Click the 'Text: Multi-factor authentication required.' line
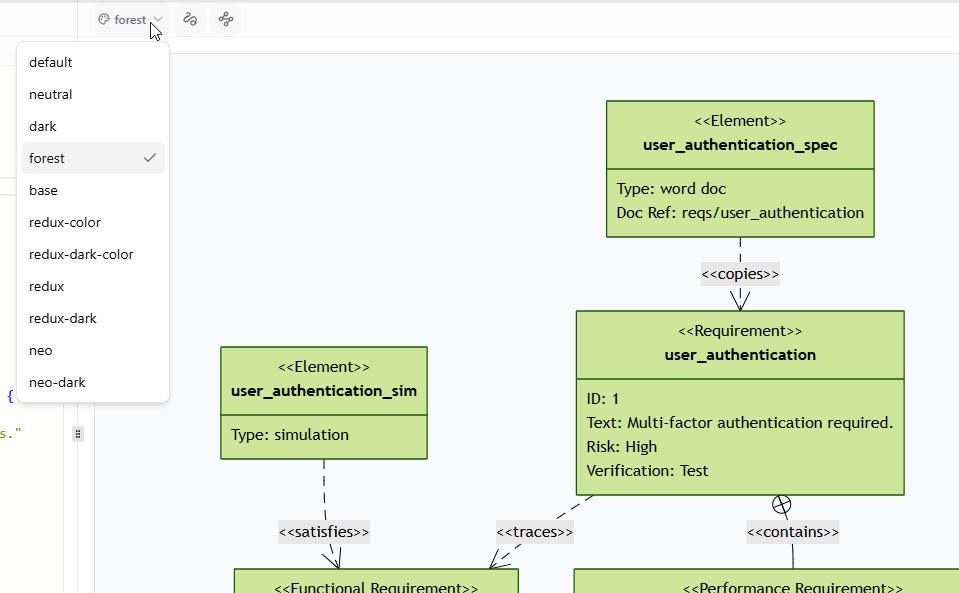Viewport: 959px width, 593px height. click(739, 422)
